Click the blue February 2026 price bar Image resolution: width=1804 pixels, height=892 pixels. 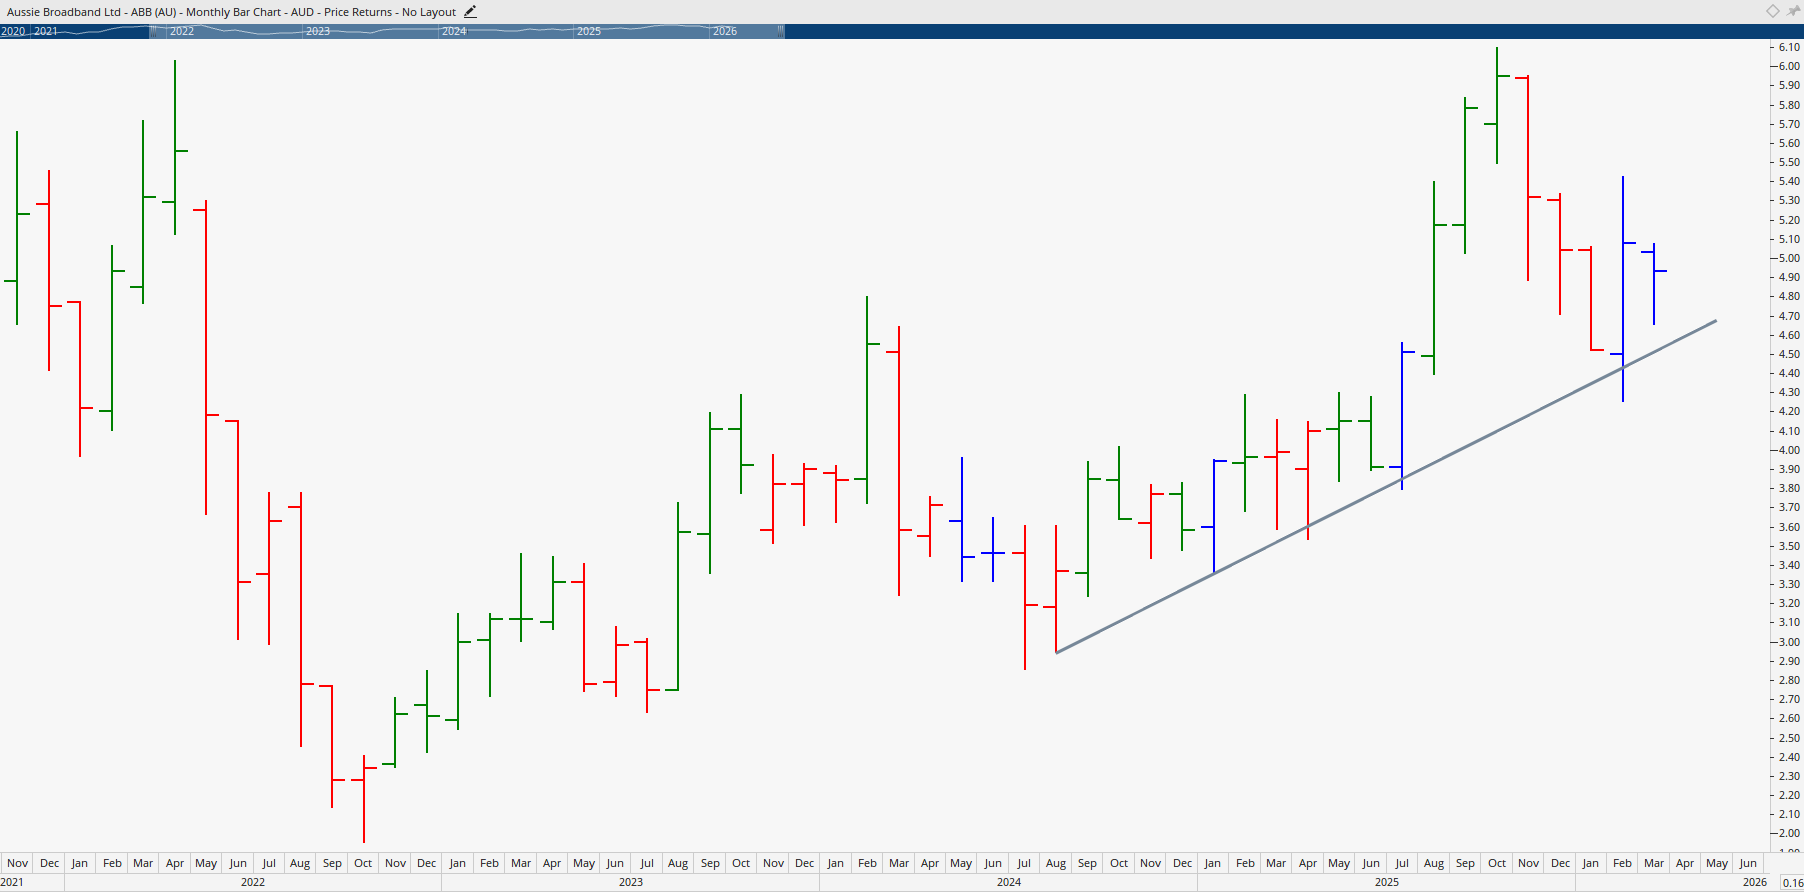pyautogui.click(x=1622, y=289)
